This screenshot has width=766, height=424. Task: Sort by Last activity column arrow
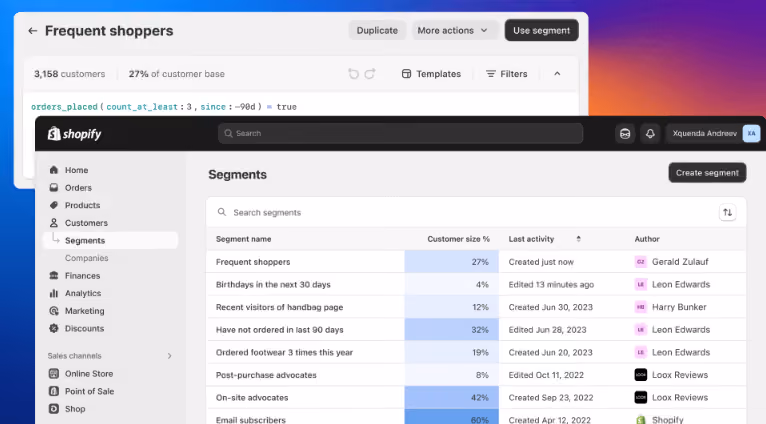click(x=578, y=239)
